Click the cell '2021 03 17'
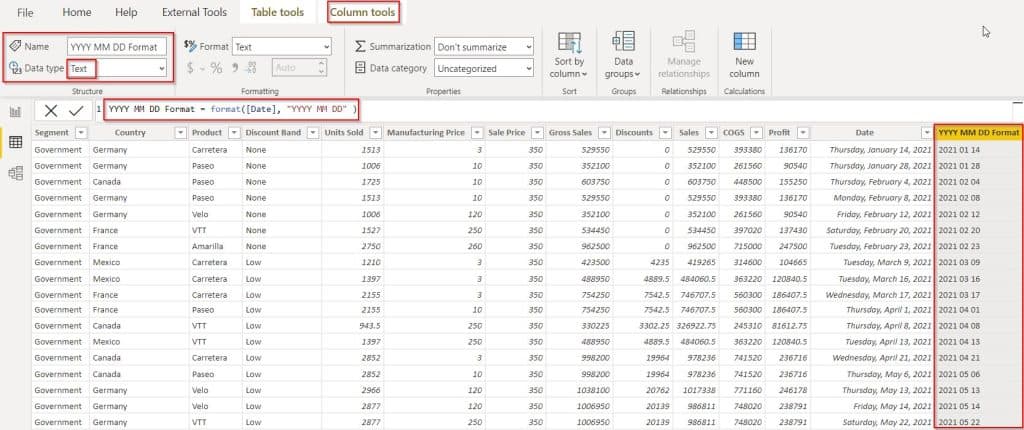The width and height of the screenshot is (1024, 430). coord(978,295)
